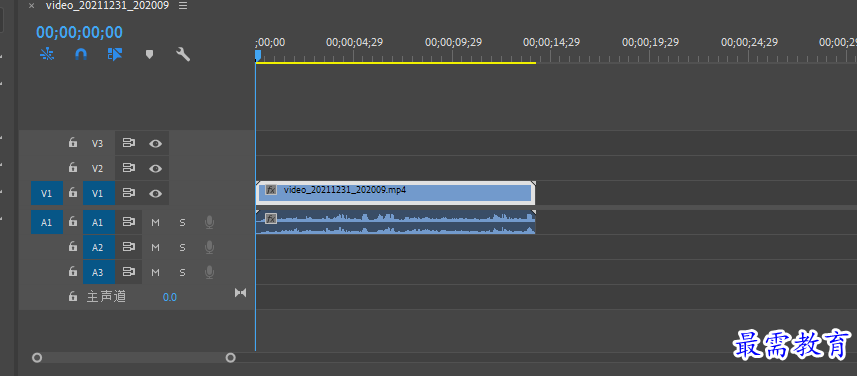
Task: Select the audio clip on A1
Action: (x=395, y=222)
